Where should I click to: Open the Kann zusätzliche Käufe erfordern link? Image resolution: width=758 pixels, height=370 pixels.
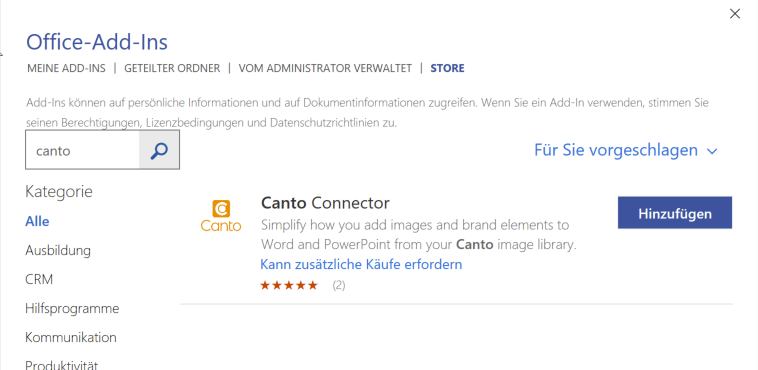[x=361, y=264]
